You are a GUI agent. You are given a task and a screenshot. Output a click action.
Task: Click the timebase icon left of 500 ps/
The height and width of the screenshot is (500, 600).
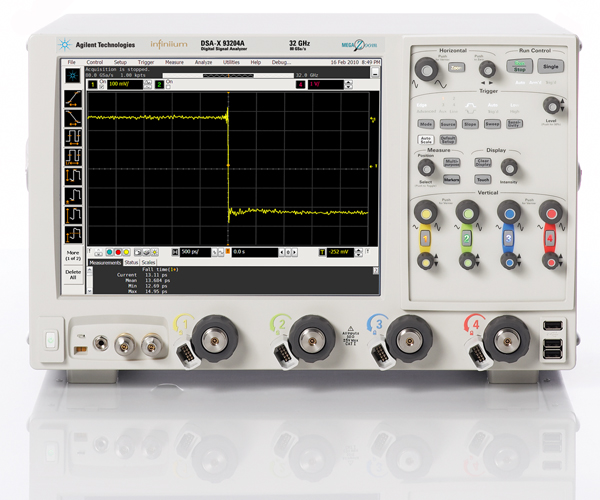click(x=175, y=252)
